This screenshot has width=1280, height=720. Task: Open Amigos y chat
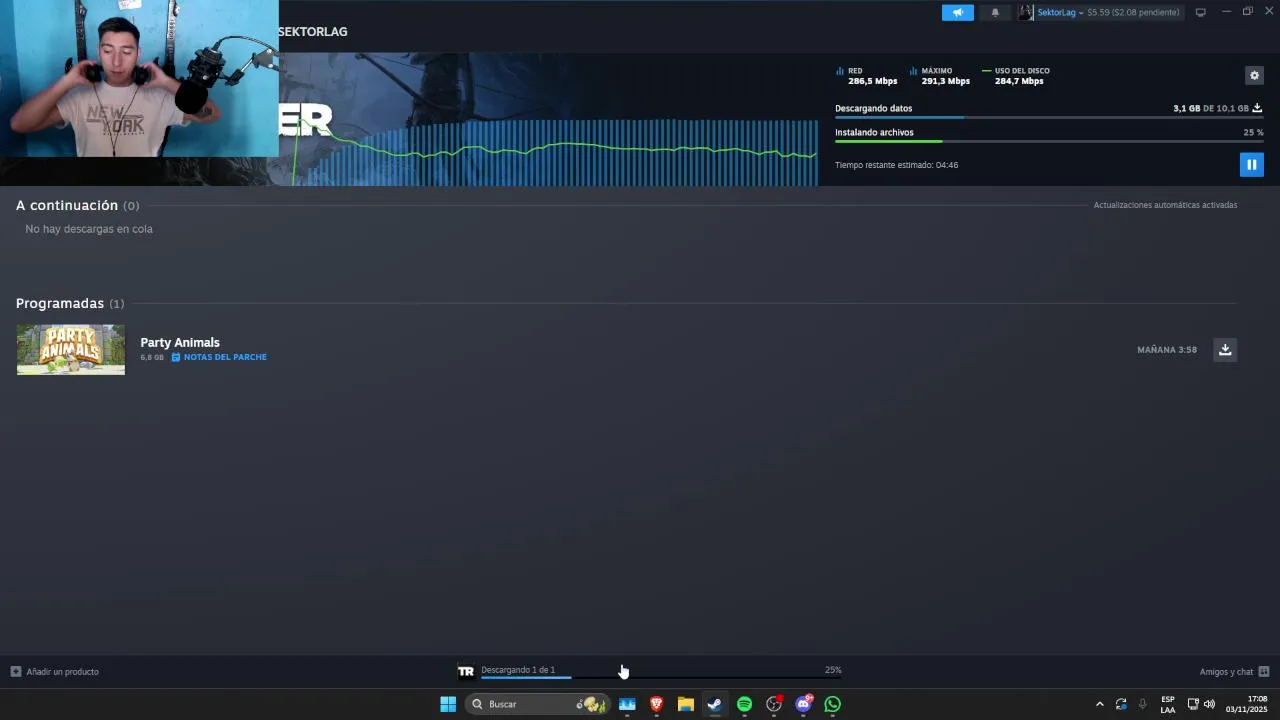coord(1226,672)
